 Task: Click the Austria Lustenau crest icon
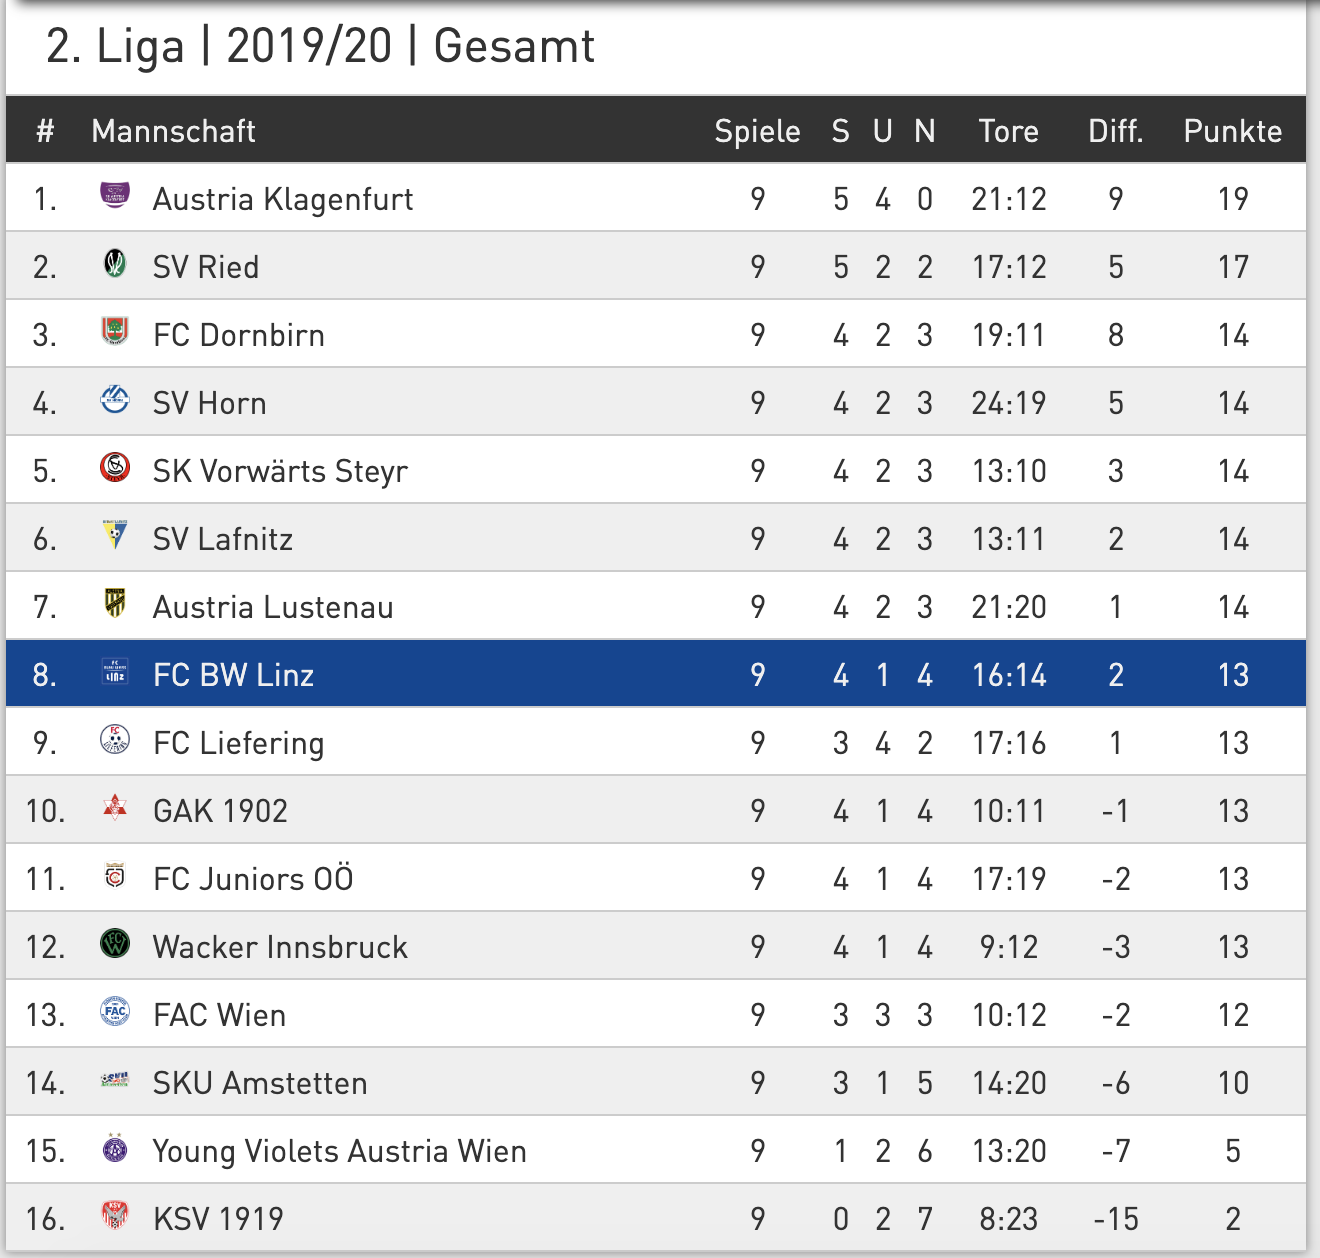[x=115, y=602]
